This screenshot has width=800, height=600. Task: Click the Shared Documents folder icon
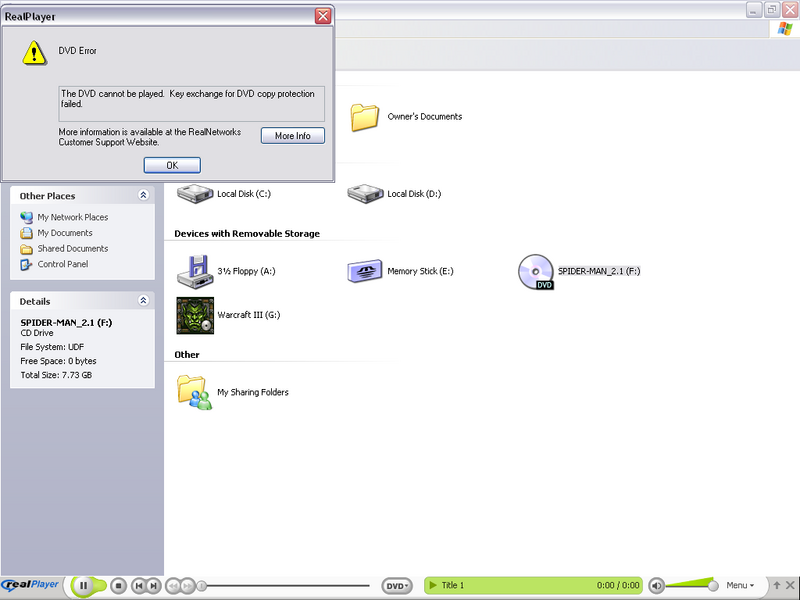click(27, 249)
